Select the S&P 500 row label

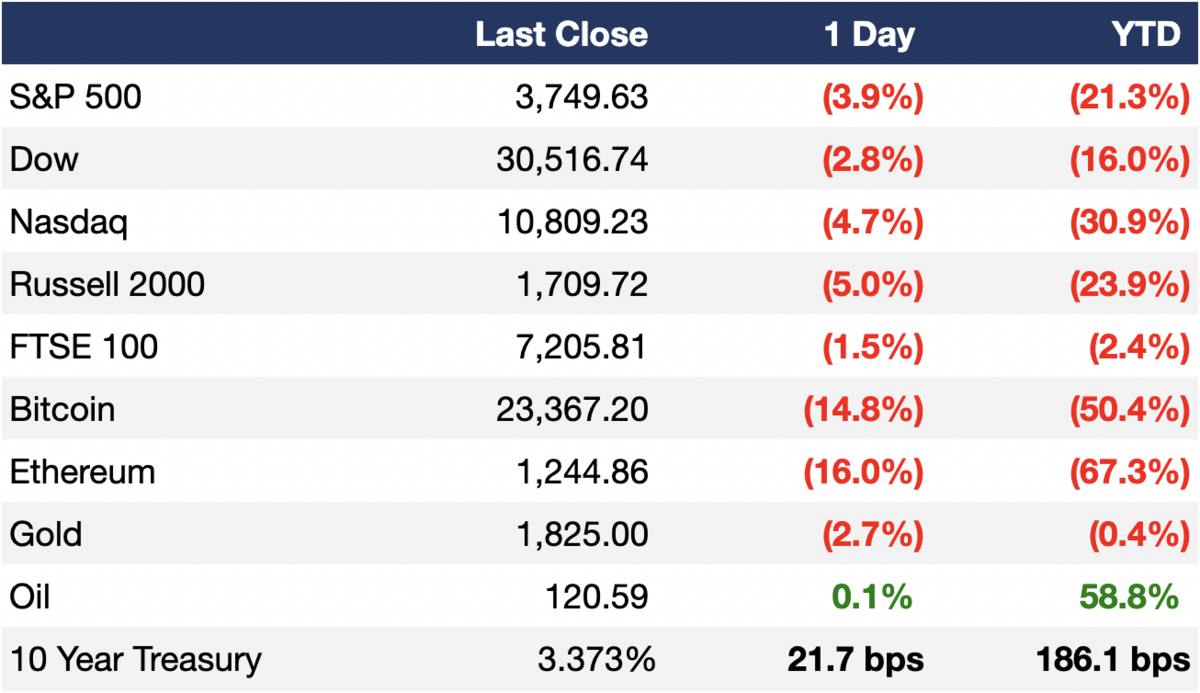pyautogui.click(x=76, y=97)
